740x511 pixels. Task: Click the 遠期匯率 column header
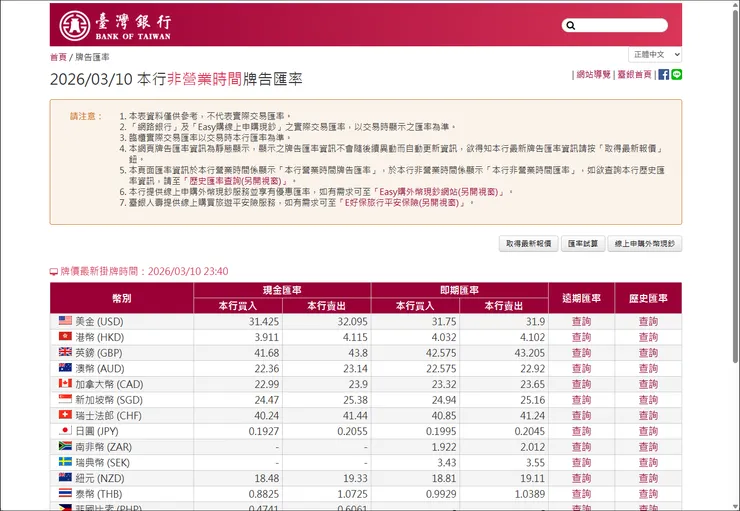tap(581, 298)
